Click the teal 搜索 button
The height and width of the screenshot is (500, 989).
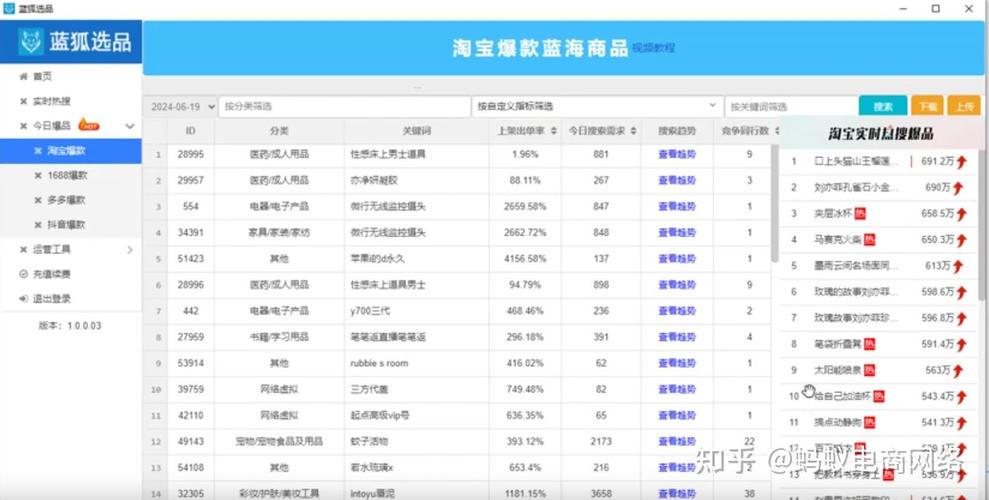(x=883, y=107)
